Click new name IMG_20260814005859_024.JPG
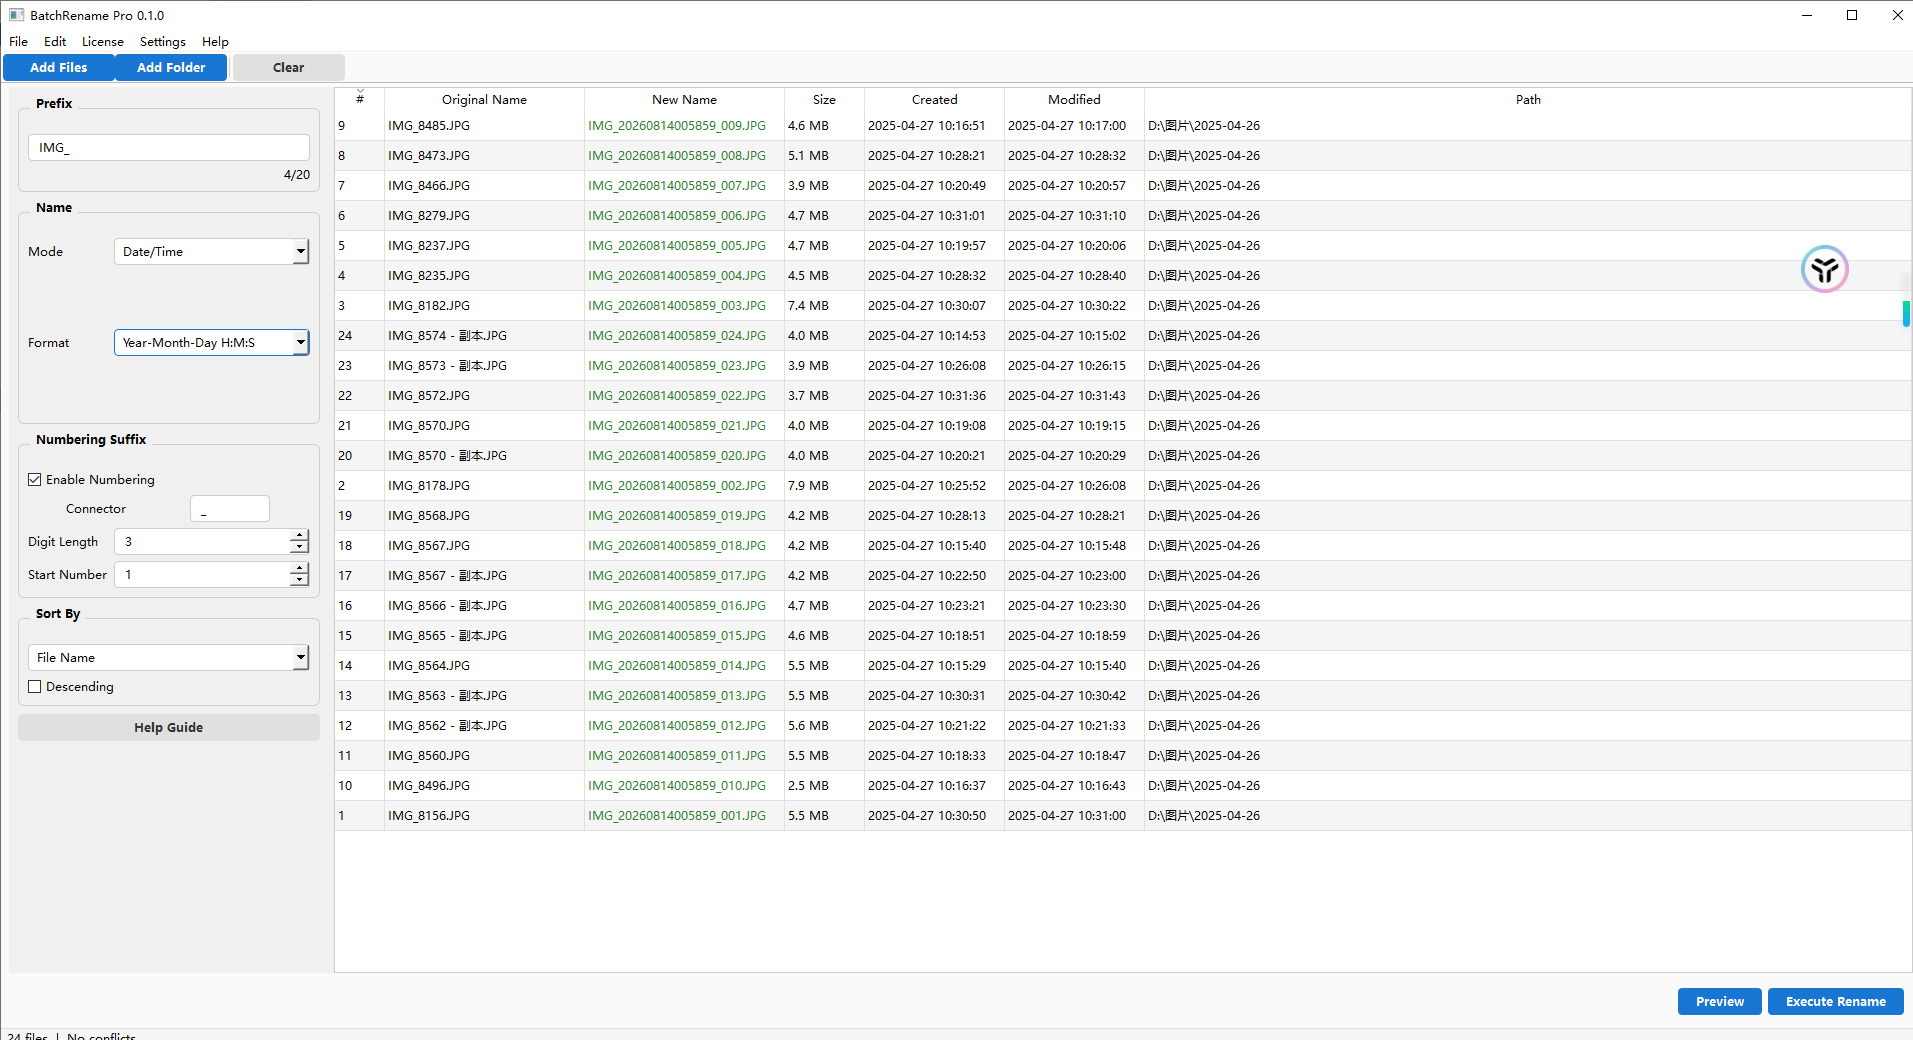 677,336
